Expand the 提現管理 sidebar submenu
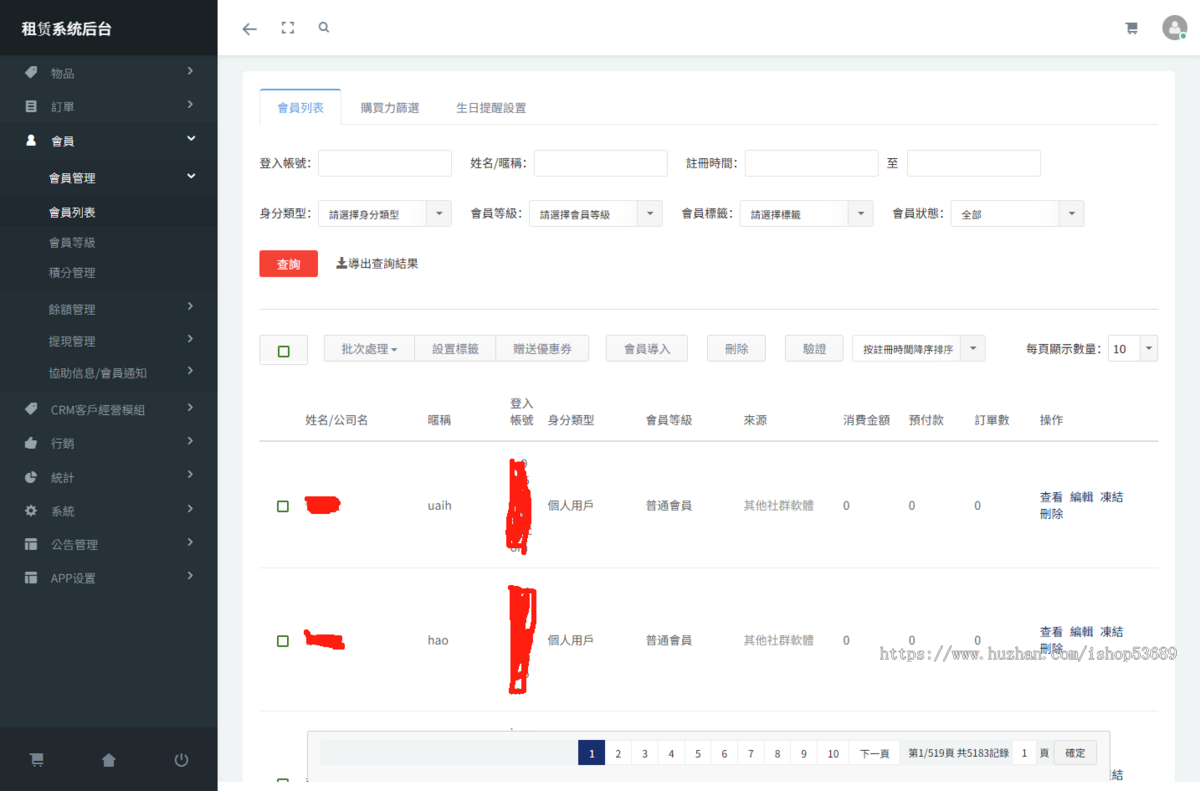 [108, 341]
